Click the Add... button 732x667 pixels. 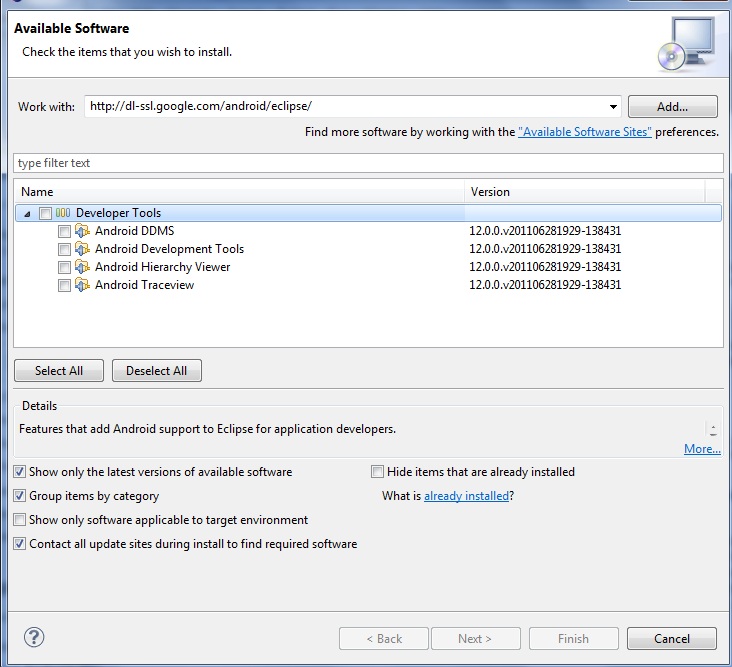(672, 106)
